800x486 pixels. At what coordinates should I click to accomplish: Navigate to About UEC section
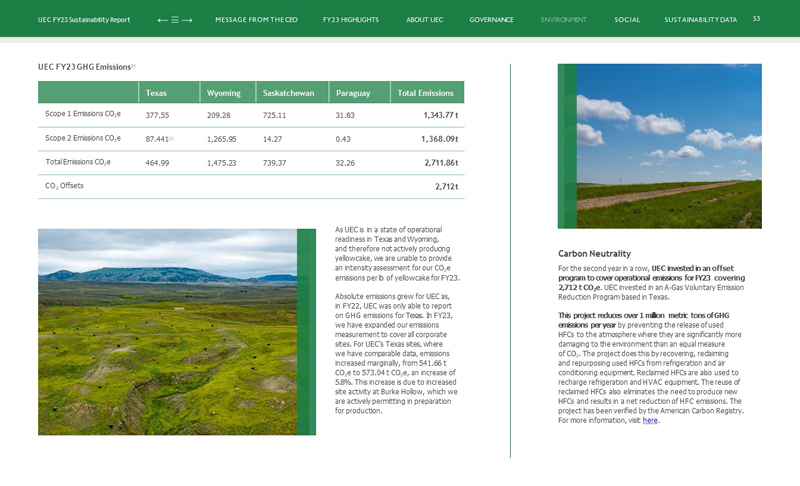point(424,20)
